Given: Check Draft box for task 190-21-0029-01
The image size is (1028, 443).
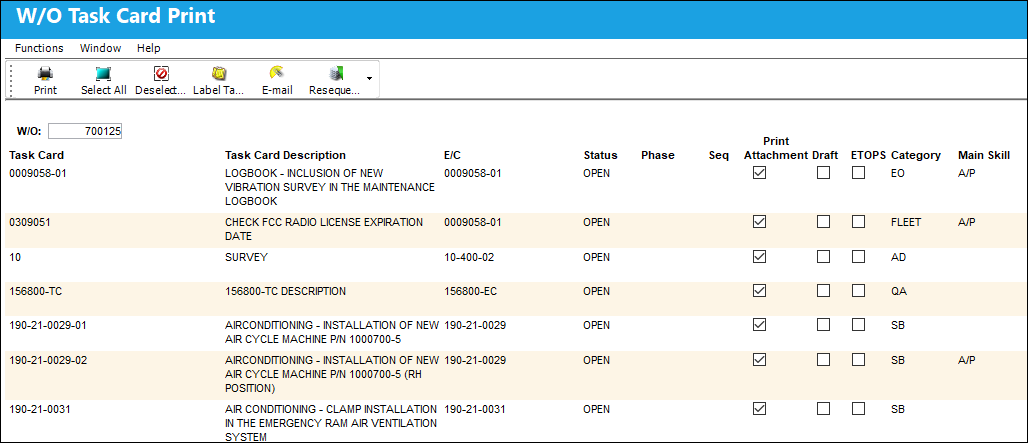Looking at the screenshot, I should pos(823,324).
